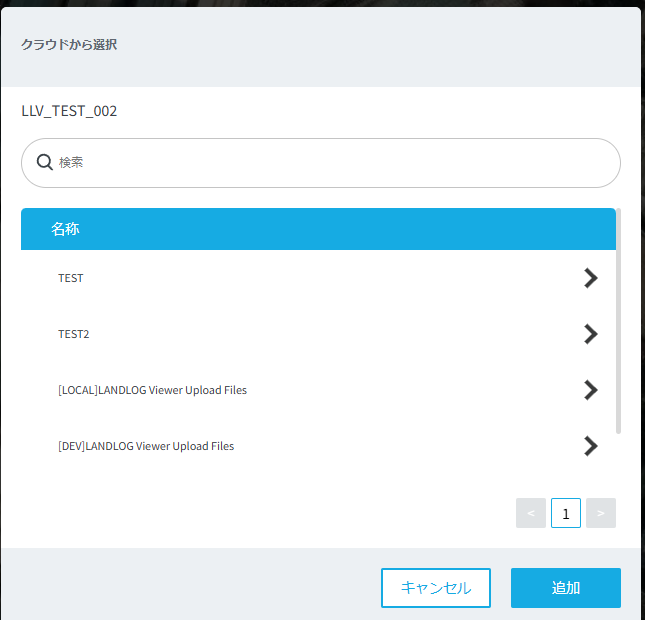Open TEST2 using its right chevron
The height and width of the screenshot is (620, 645).
[x=590, y=334]
